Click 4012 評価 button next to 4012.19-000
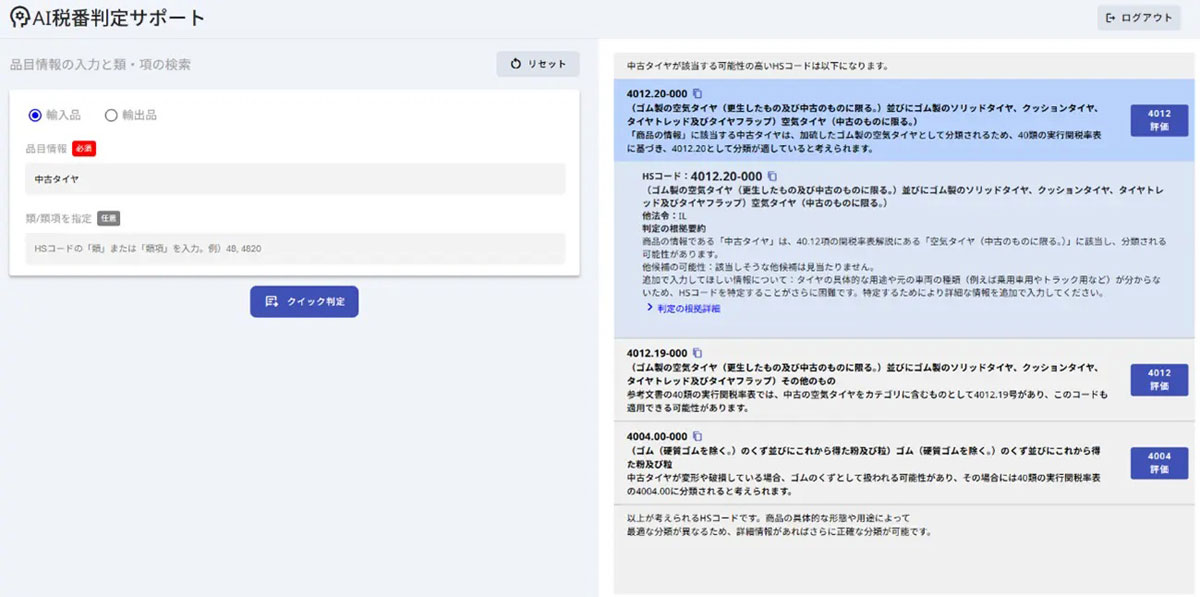The height and width of the screenshot is (597, 1200). click(x=1159, y=380)
